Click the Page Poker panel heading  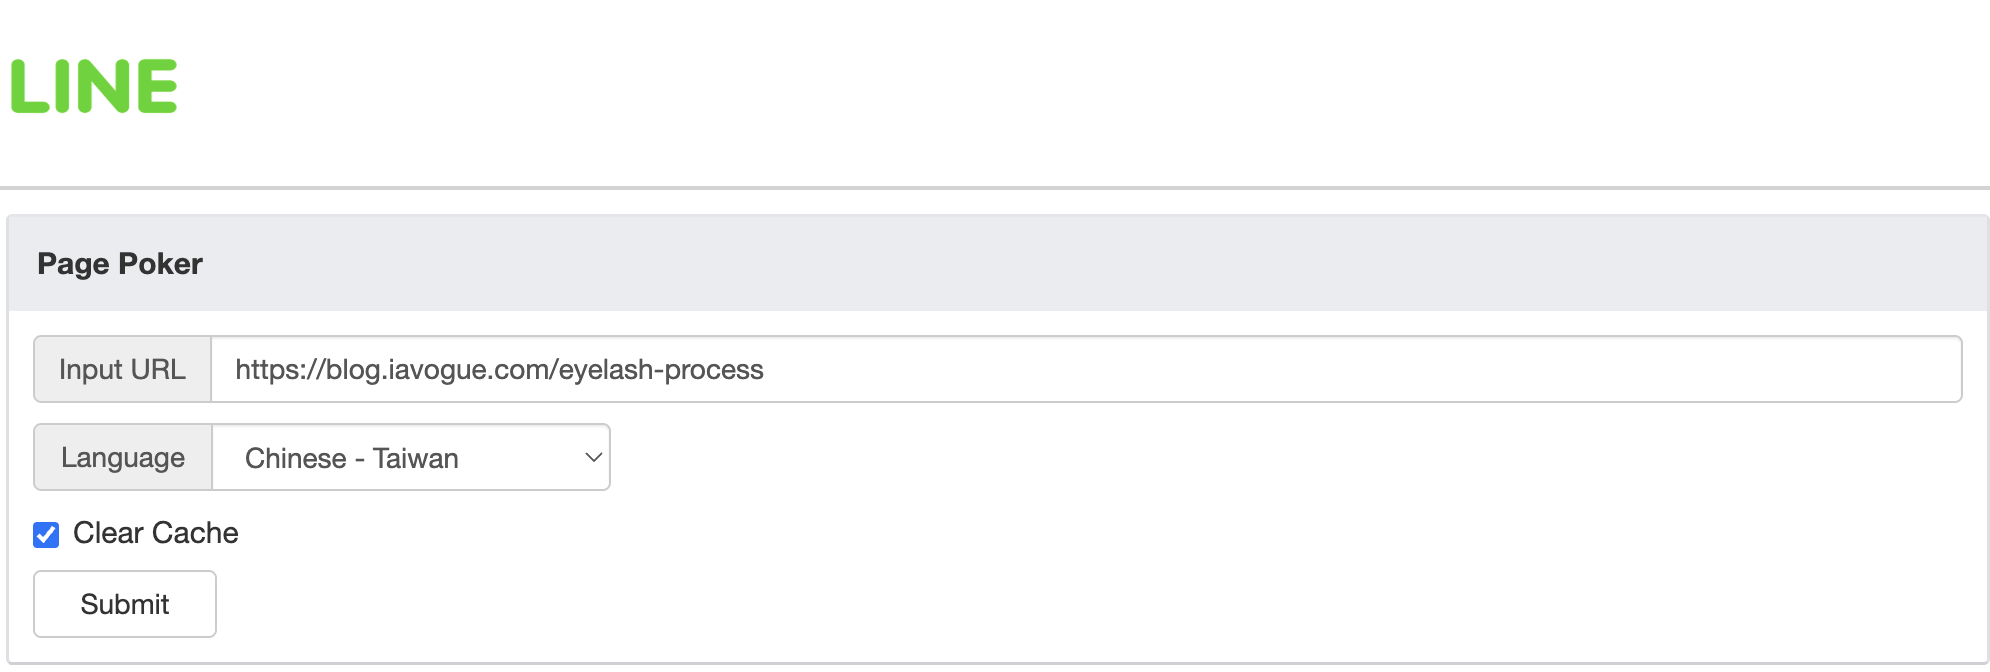click(x=120, y=264)
